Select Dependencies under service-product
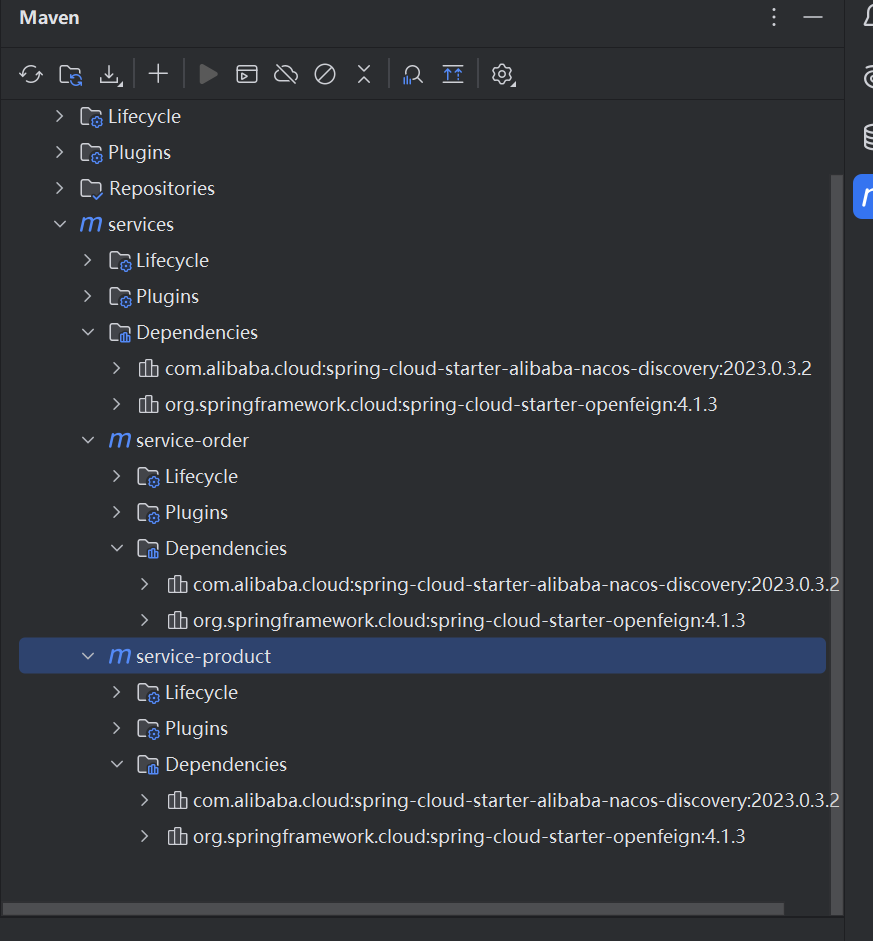Image resolution: width=873 pixels, height=941 pixels. 226,765
